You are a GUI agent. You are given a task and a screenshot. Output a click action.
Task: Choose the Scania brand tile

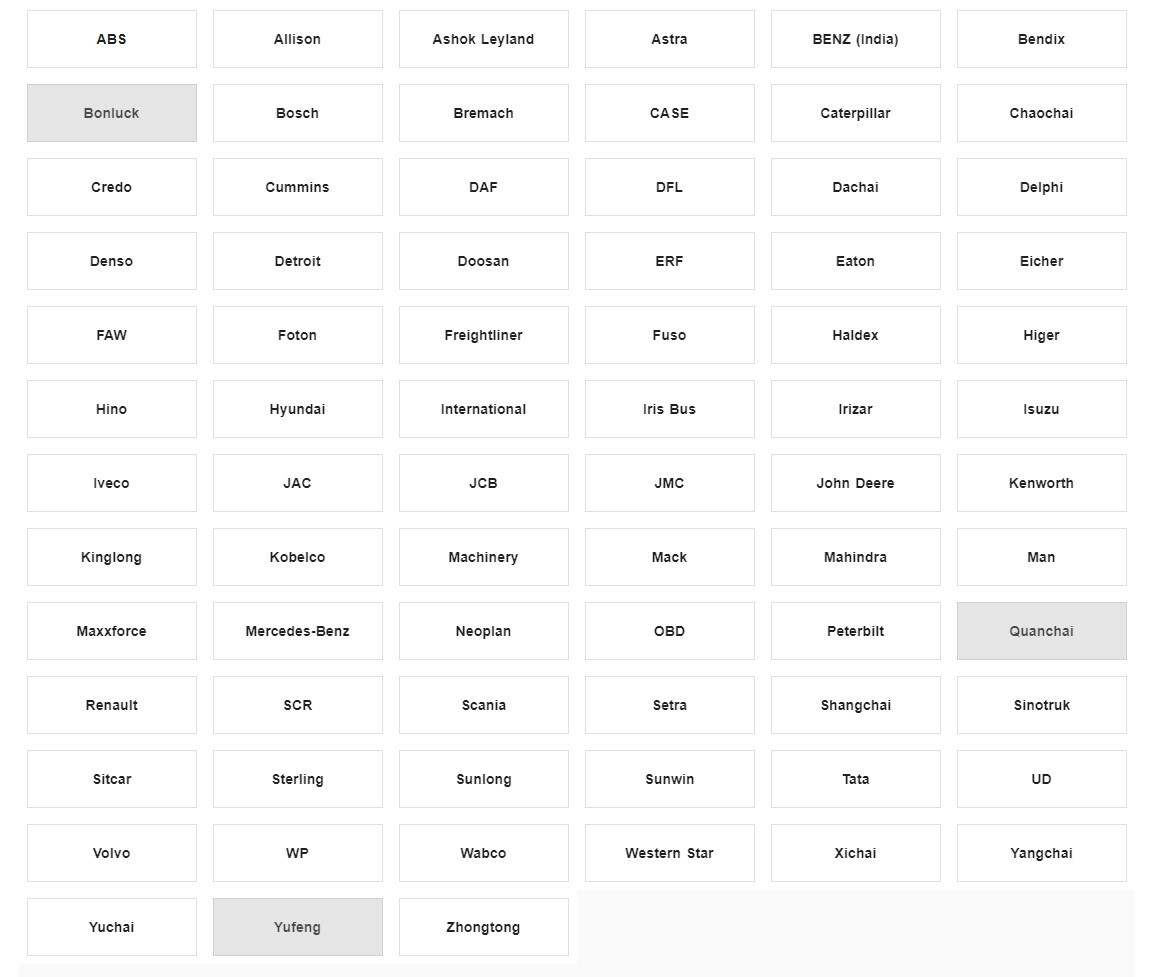tap(483, 705)
